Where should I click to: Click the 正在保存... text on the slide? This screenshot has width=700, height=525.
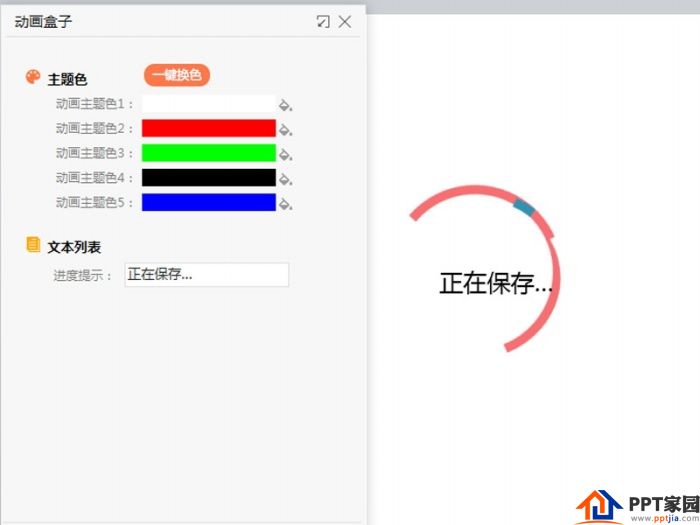[x=496, y=283]
